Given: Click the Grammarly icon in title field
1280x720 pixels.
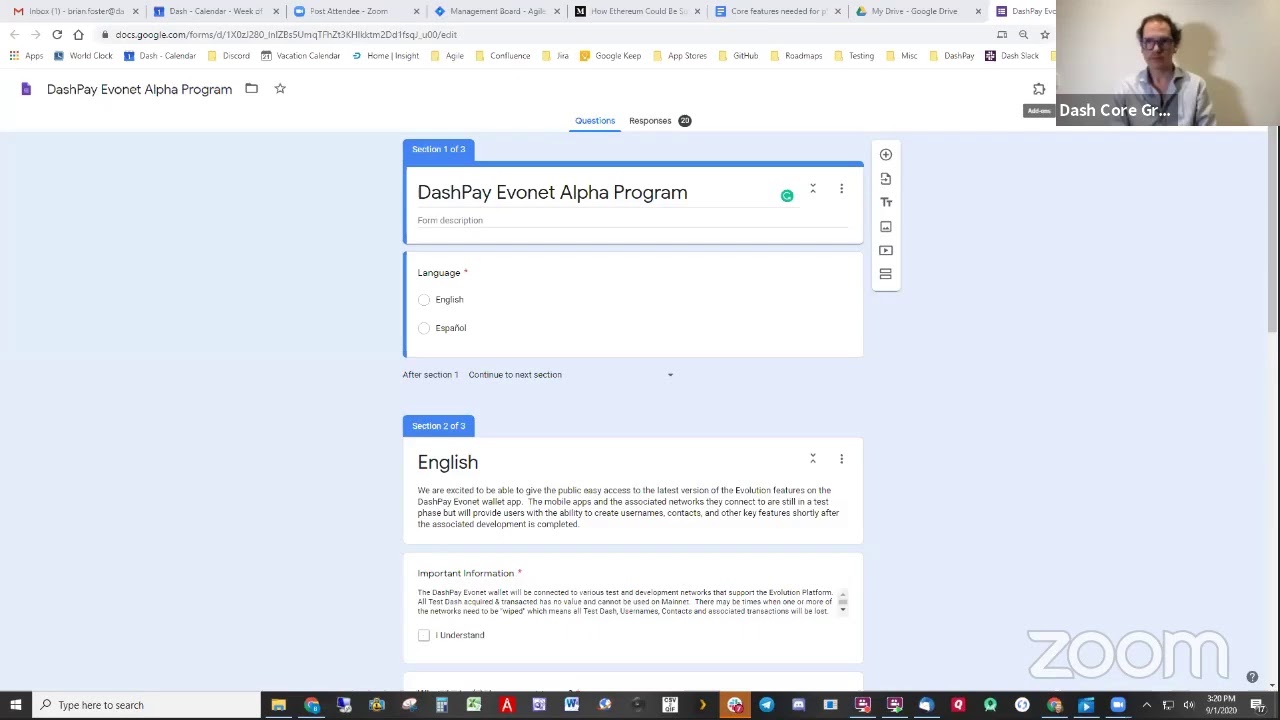Looking at the screenshot, I should [787, 196].
